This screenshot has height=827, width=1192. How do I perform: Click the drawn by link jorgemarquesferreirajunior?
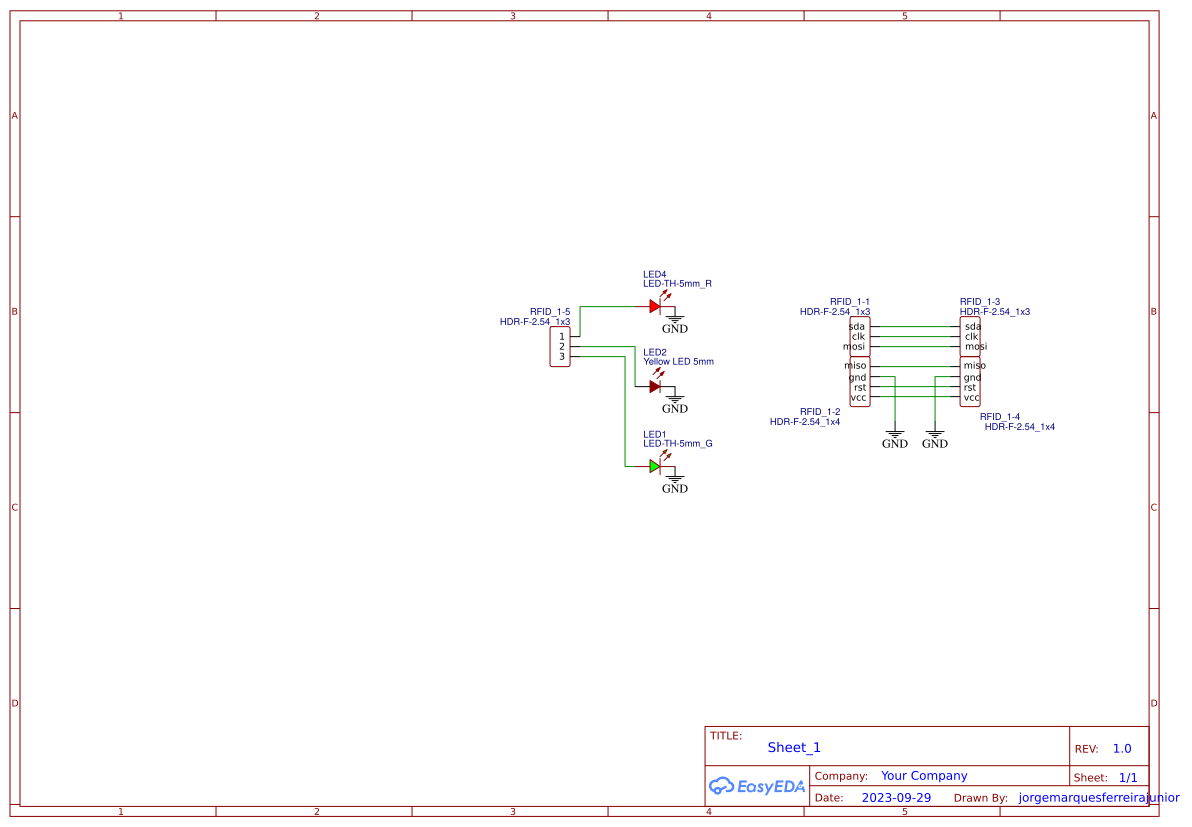pos(1096,798)
